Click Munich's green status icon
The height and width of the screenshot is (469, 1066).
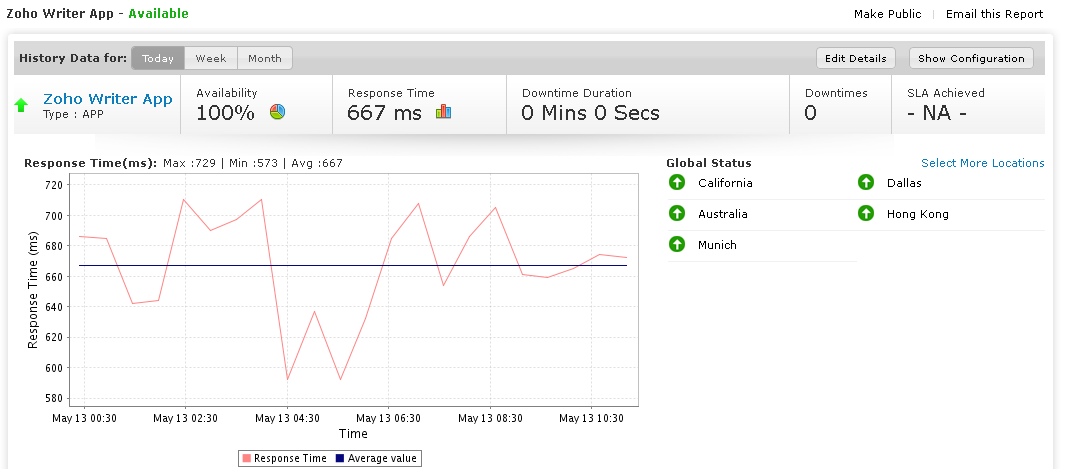click(x=676, y=244)
